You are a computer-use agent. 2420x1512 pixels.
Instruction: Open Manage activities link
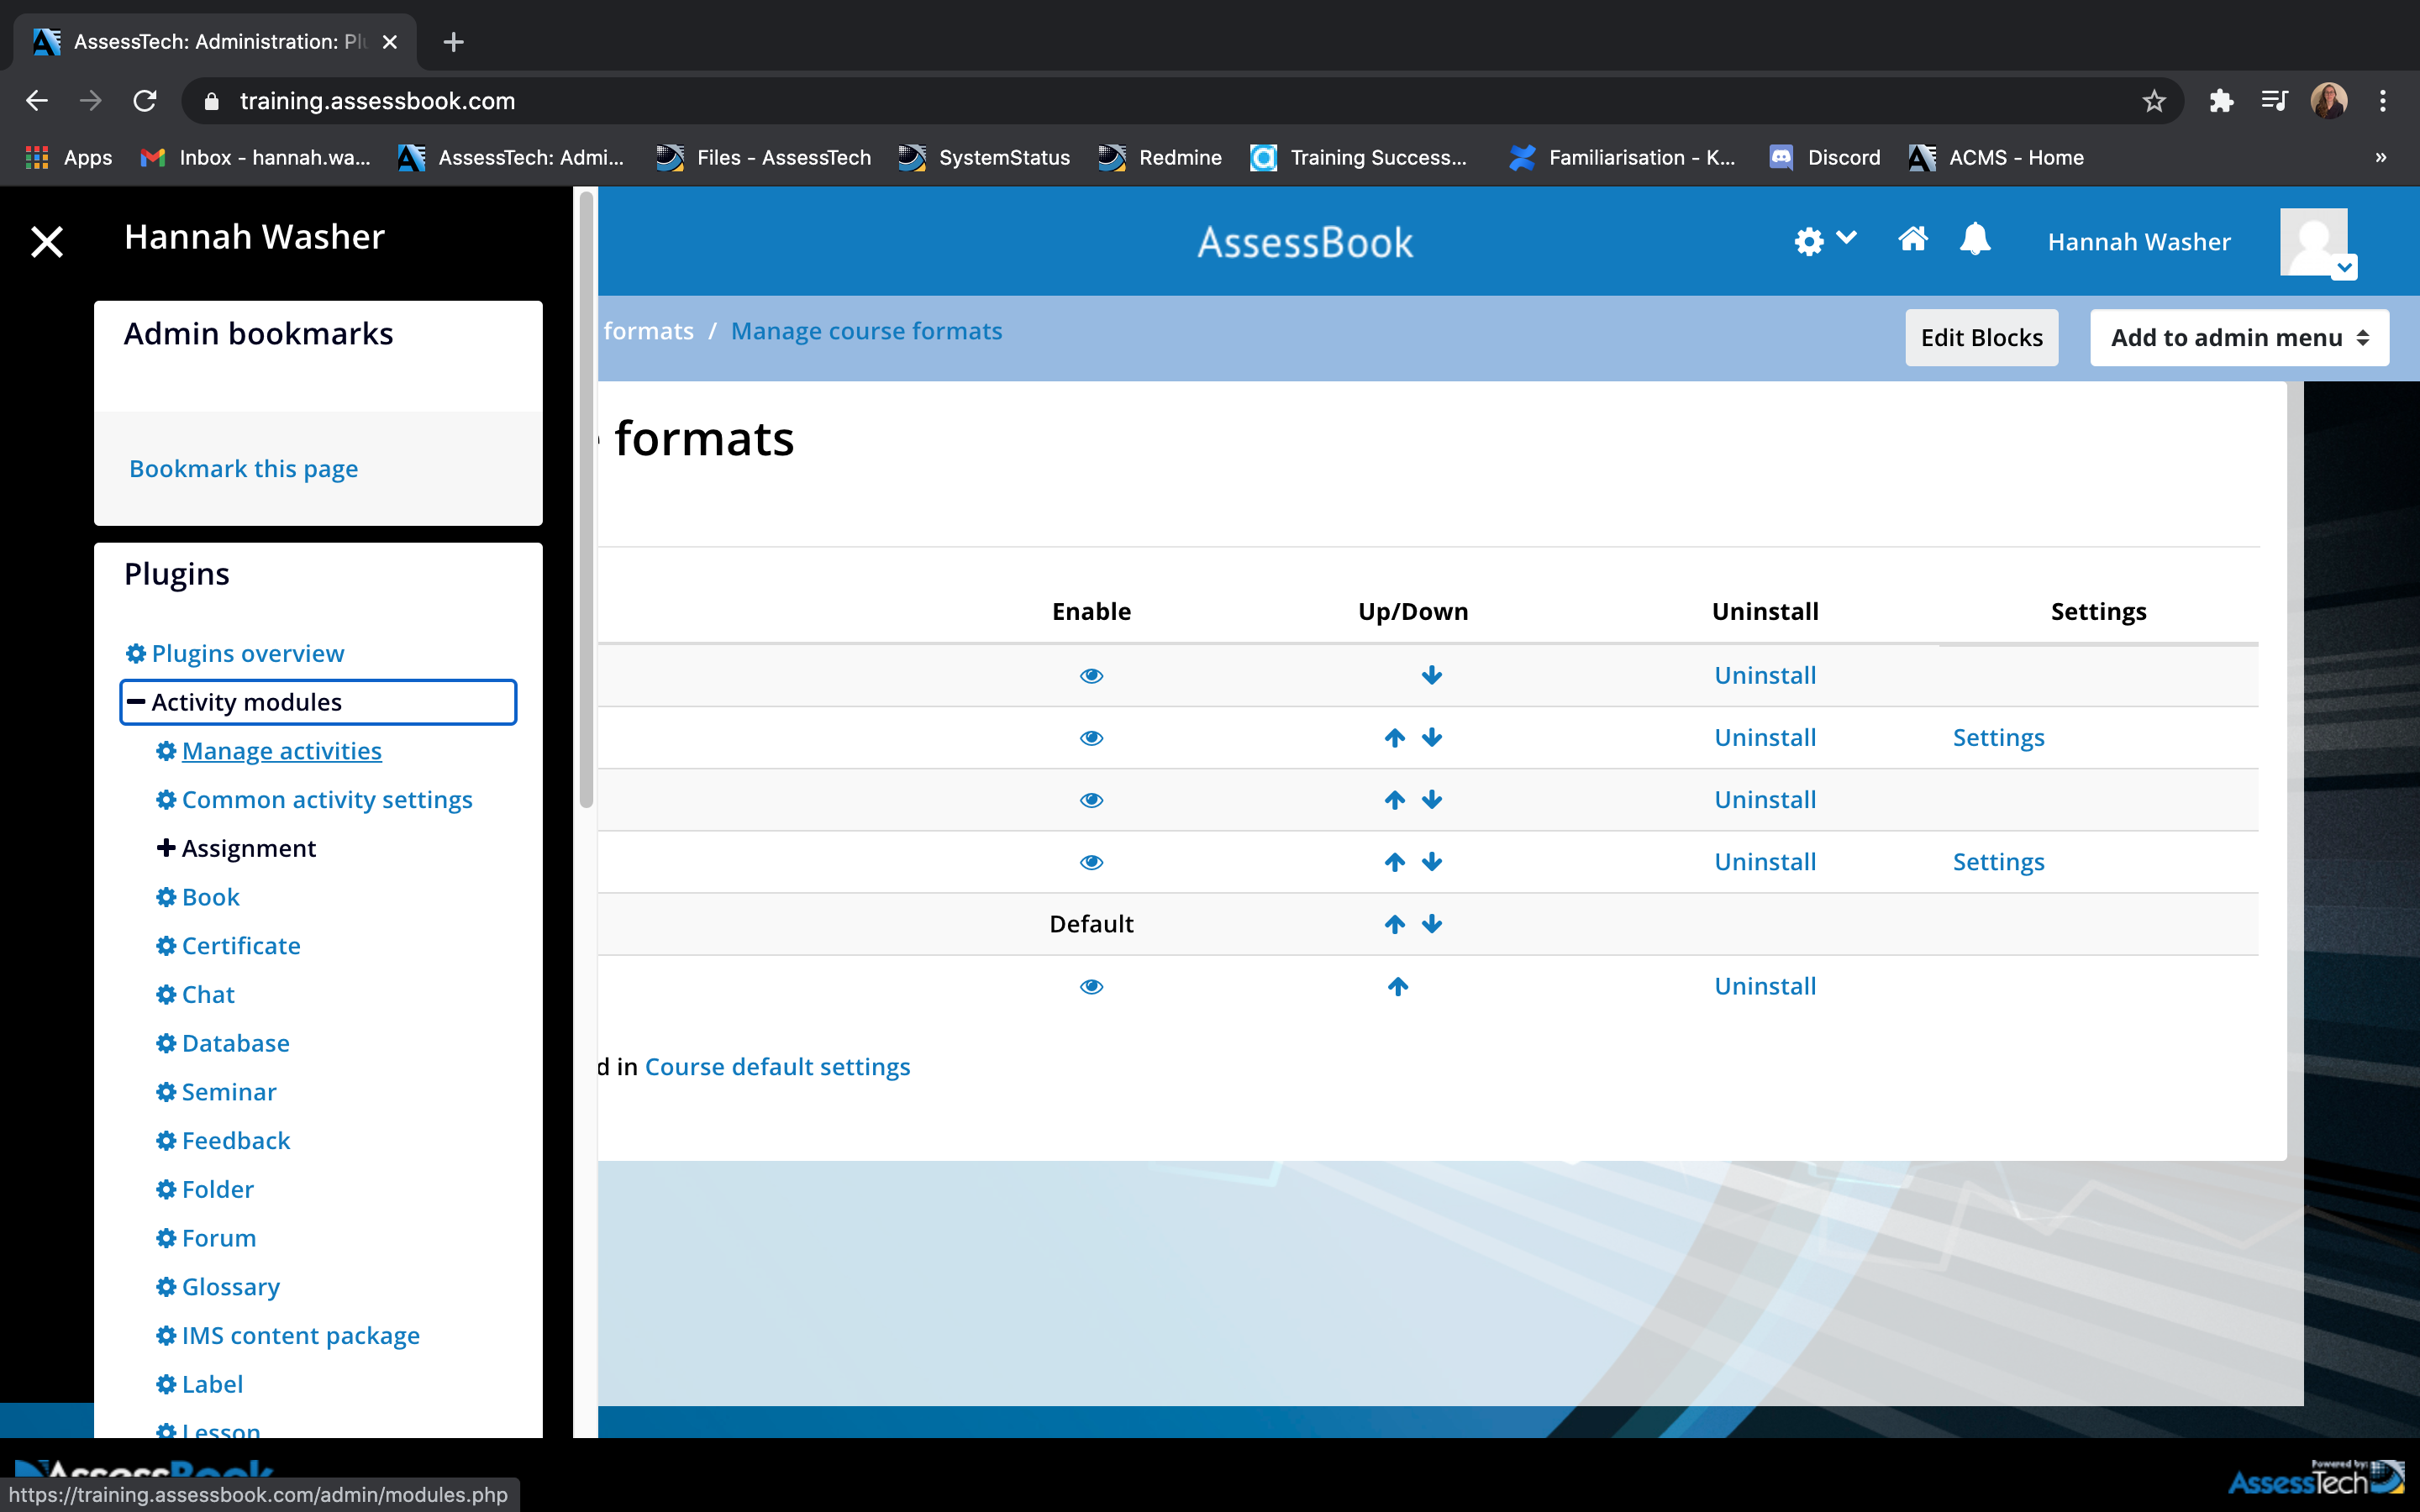(281, 751)
